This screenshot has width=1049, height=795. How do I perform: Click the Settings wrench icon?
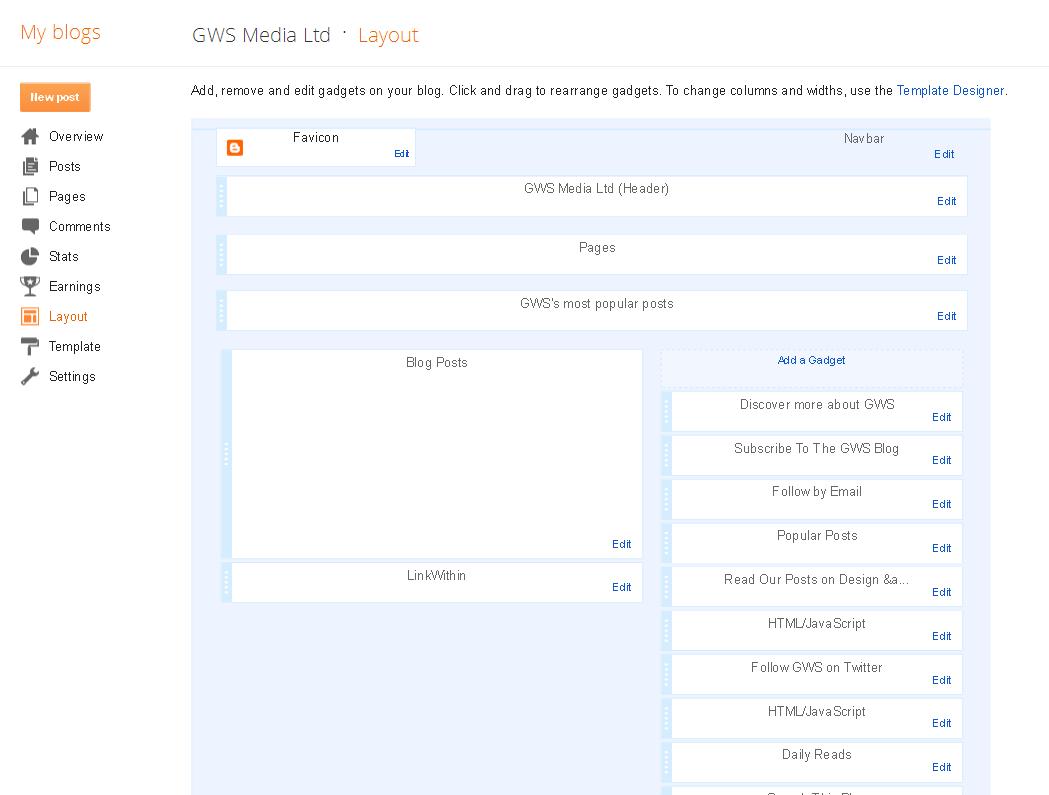point(30,376)
